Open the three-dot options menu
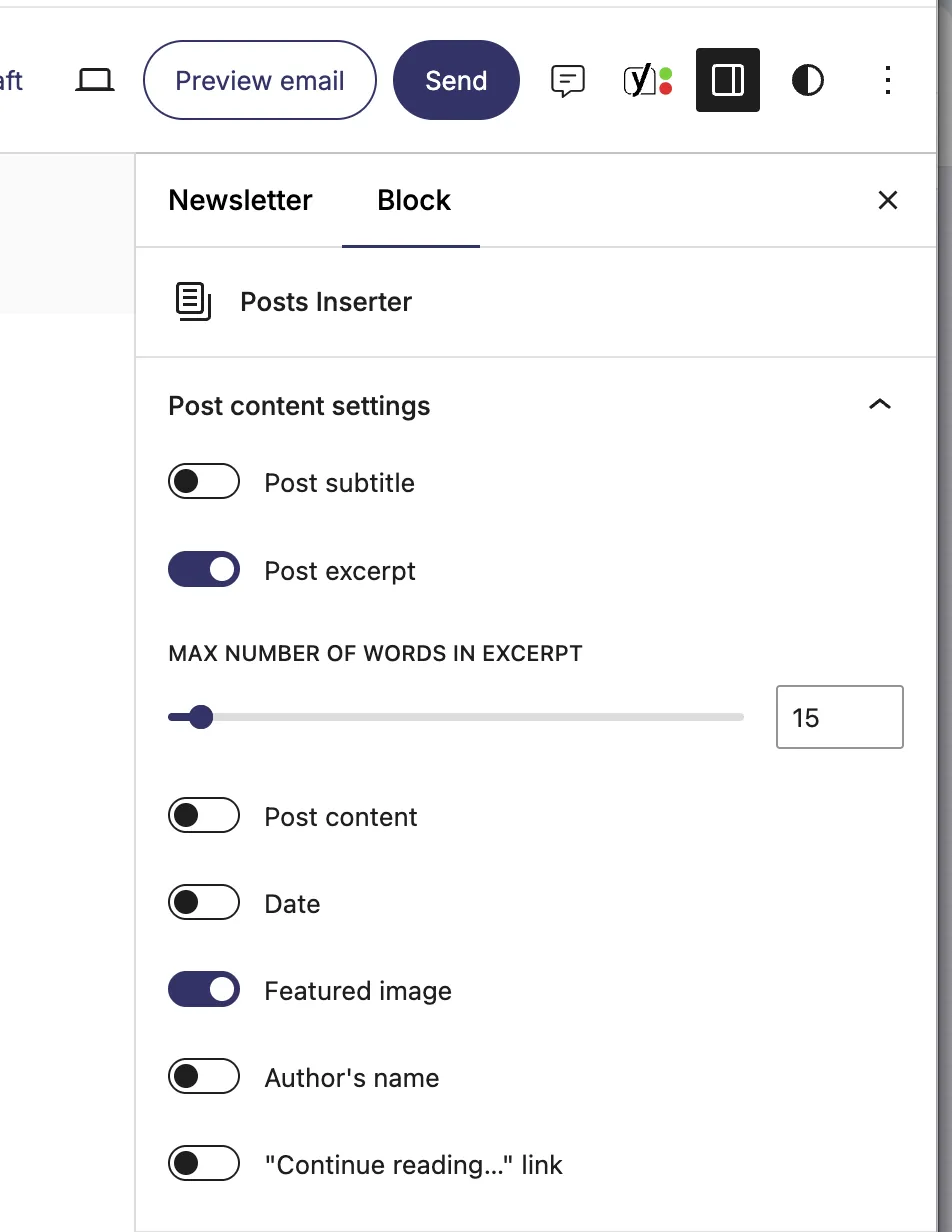 pos(888,80)
